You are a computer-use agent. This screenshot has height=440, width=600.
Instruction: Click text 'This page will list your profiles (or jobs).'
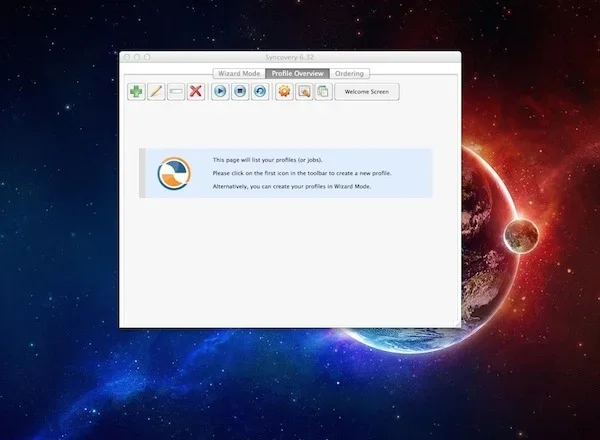click(267, 160)
